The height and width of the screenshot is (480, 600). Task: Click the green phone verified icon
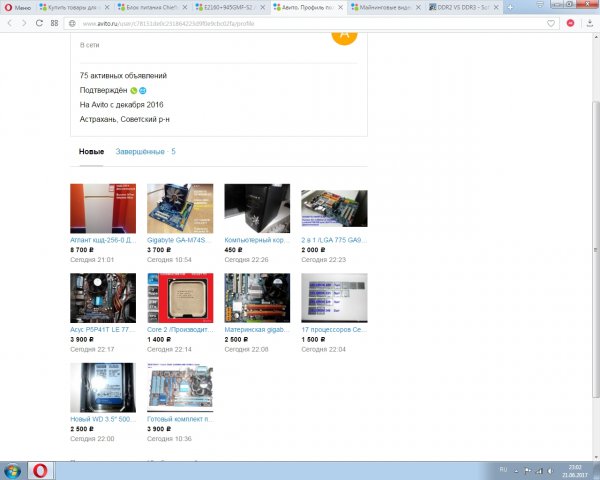coord(133,90)
